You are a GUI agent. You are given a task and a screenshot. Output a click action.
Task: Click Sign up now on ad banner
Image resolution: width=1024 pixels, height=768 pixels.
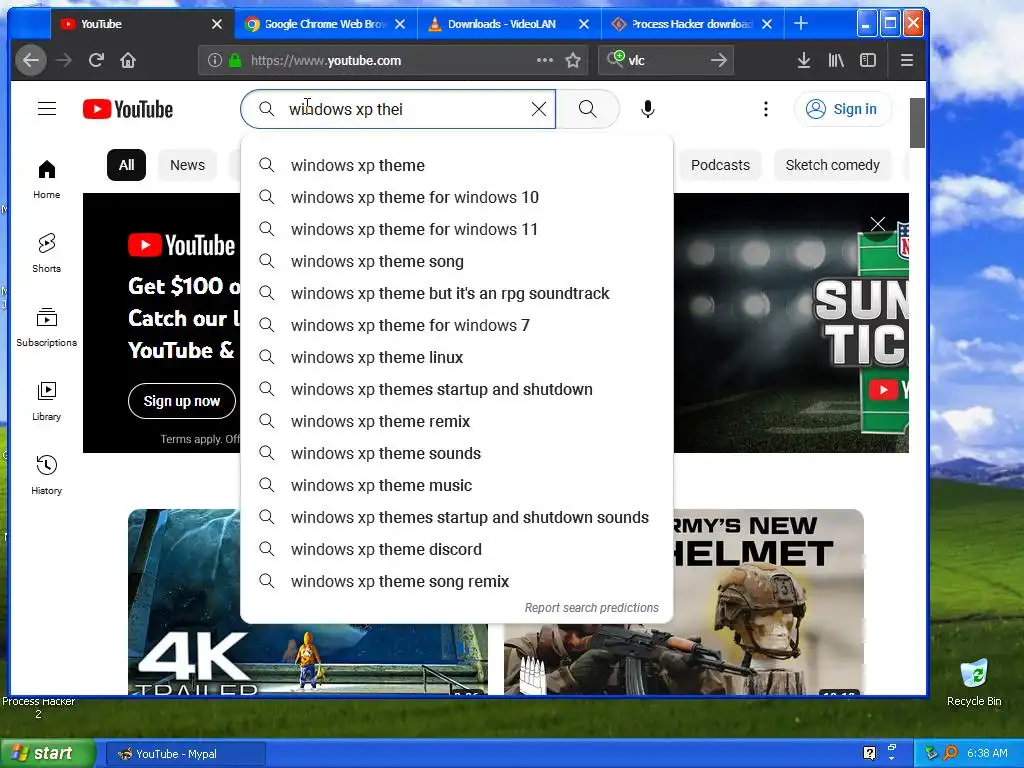(x=182, y=401)
